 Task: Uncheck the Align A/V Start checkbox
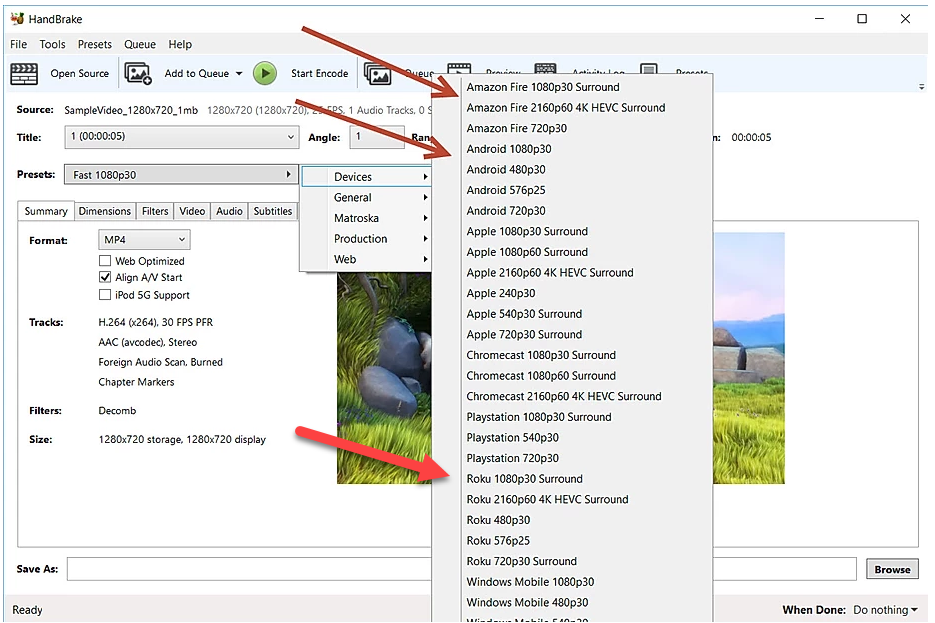(x=105, y=277)
